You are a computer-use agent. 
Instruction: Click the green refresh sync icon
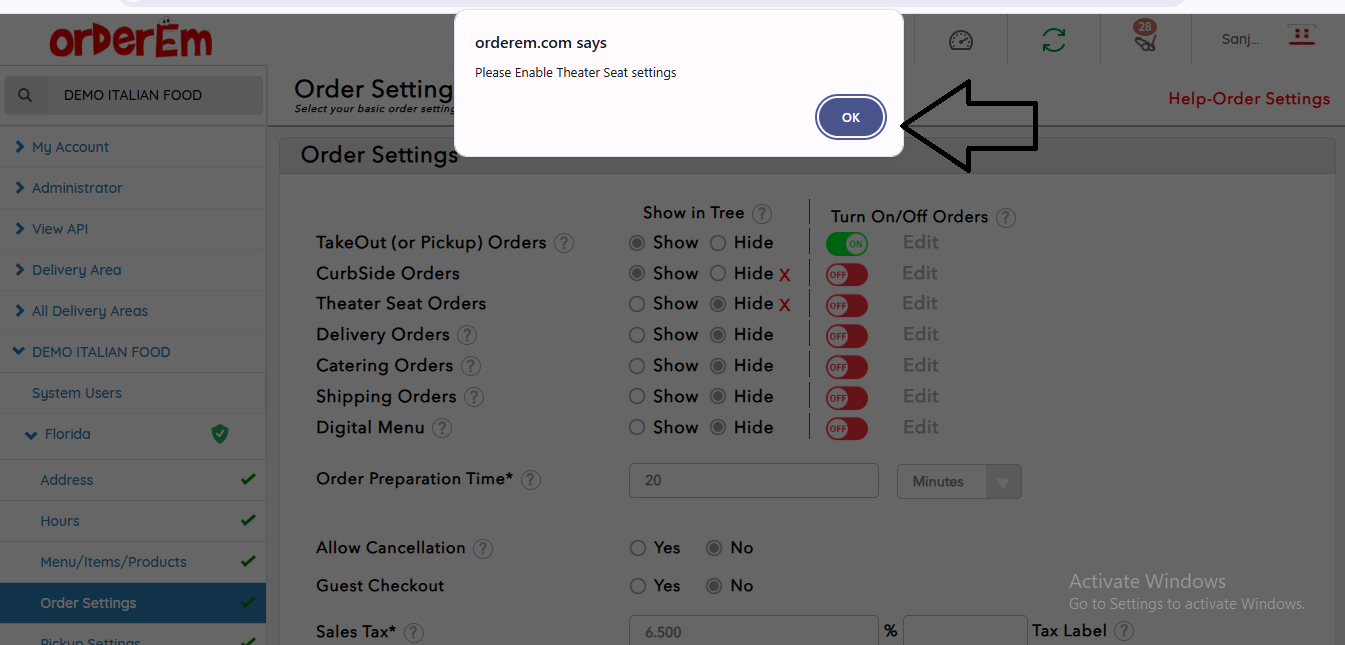[x=1053, y=40]
